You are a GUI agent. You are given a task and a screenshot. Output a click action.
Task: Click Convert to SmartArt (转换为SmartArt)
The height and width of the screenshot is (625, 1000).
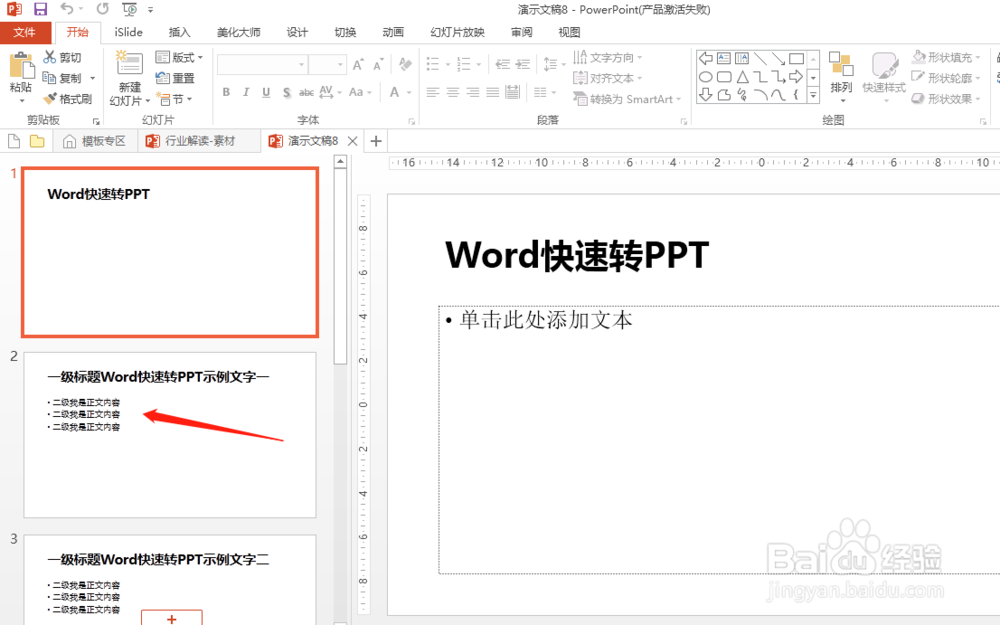pyautogui.click(x=627, y=98)
